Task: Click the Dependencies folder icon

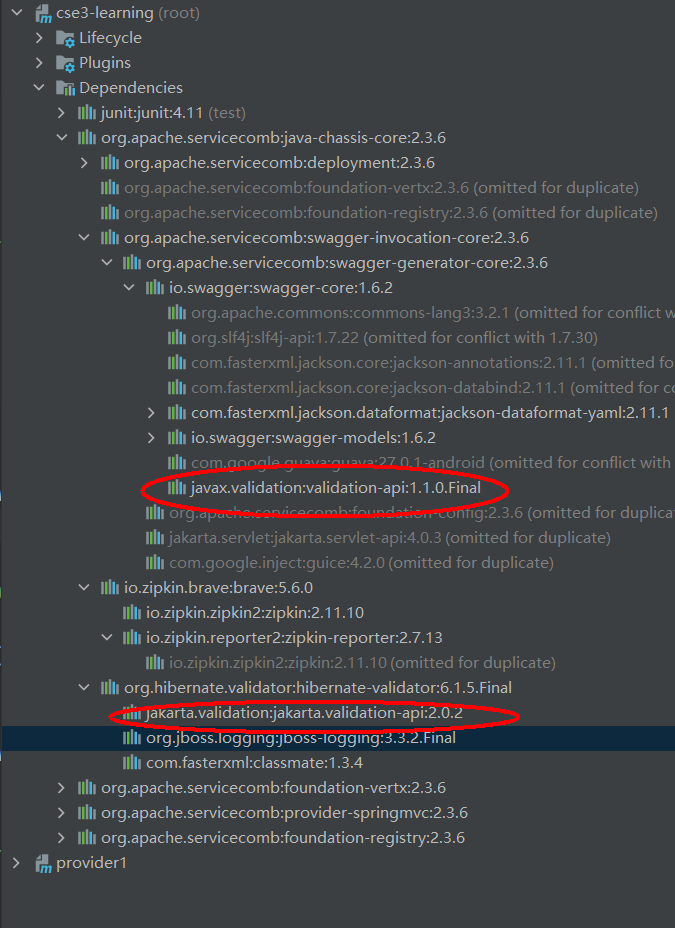Action: [x=65, y=88]
